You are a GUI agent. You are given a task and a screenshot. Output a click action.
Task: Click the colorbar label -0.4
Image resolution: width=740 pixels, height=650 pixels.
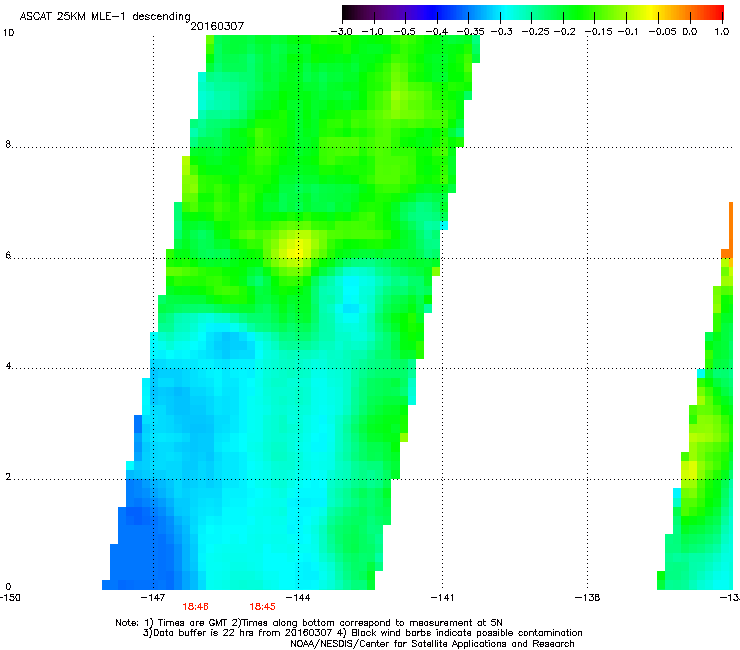(437, 32)
